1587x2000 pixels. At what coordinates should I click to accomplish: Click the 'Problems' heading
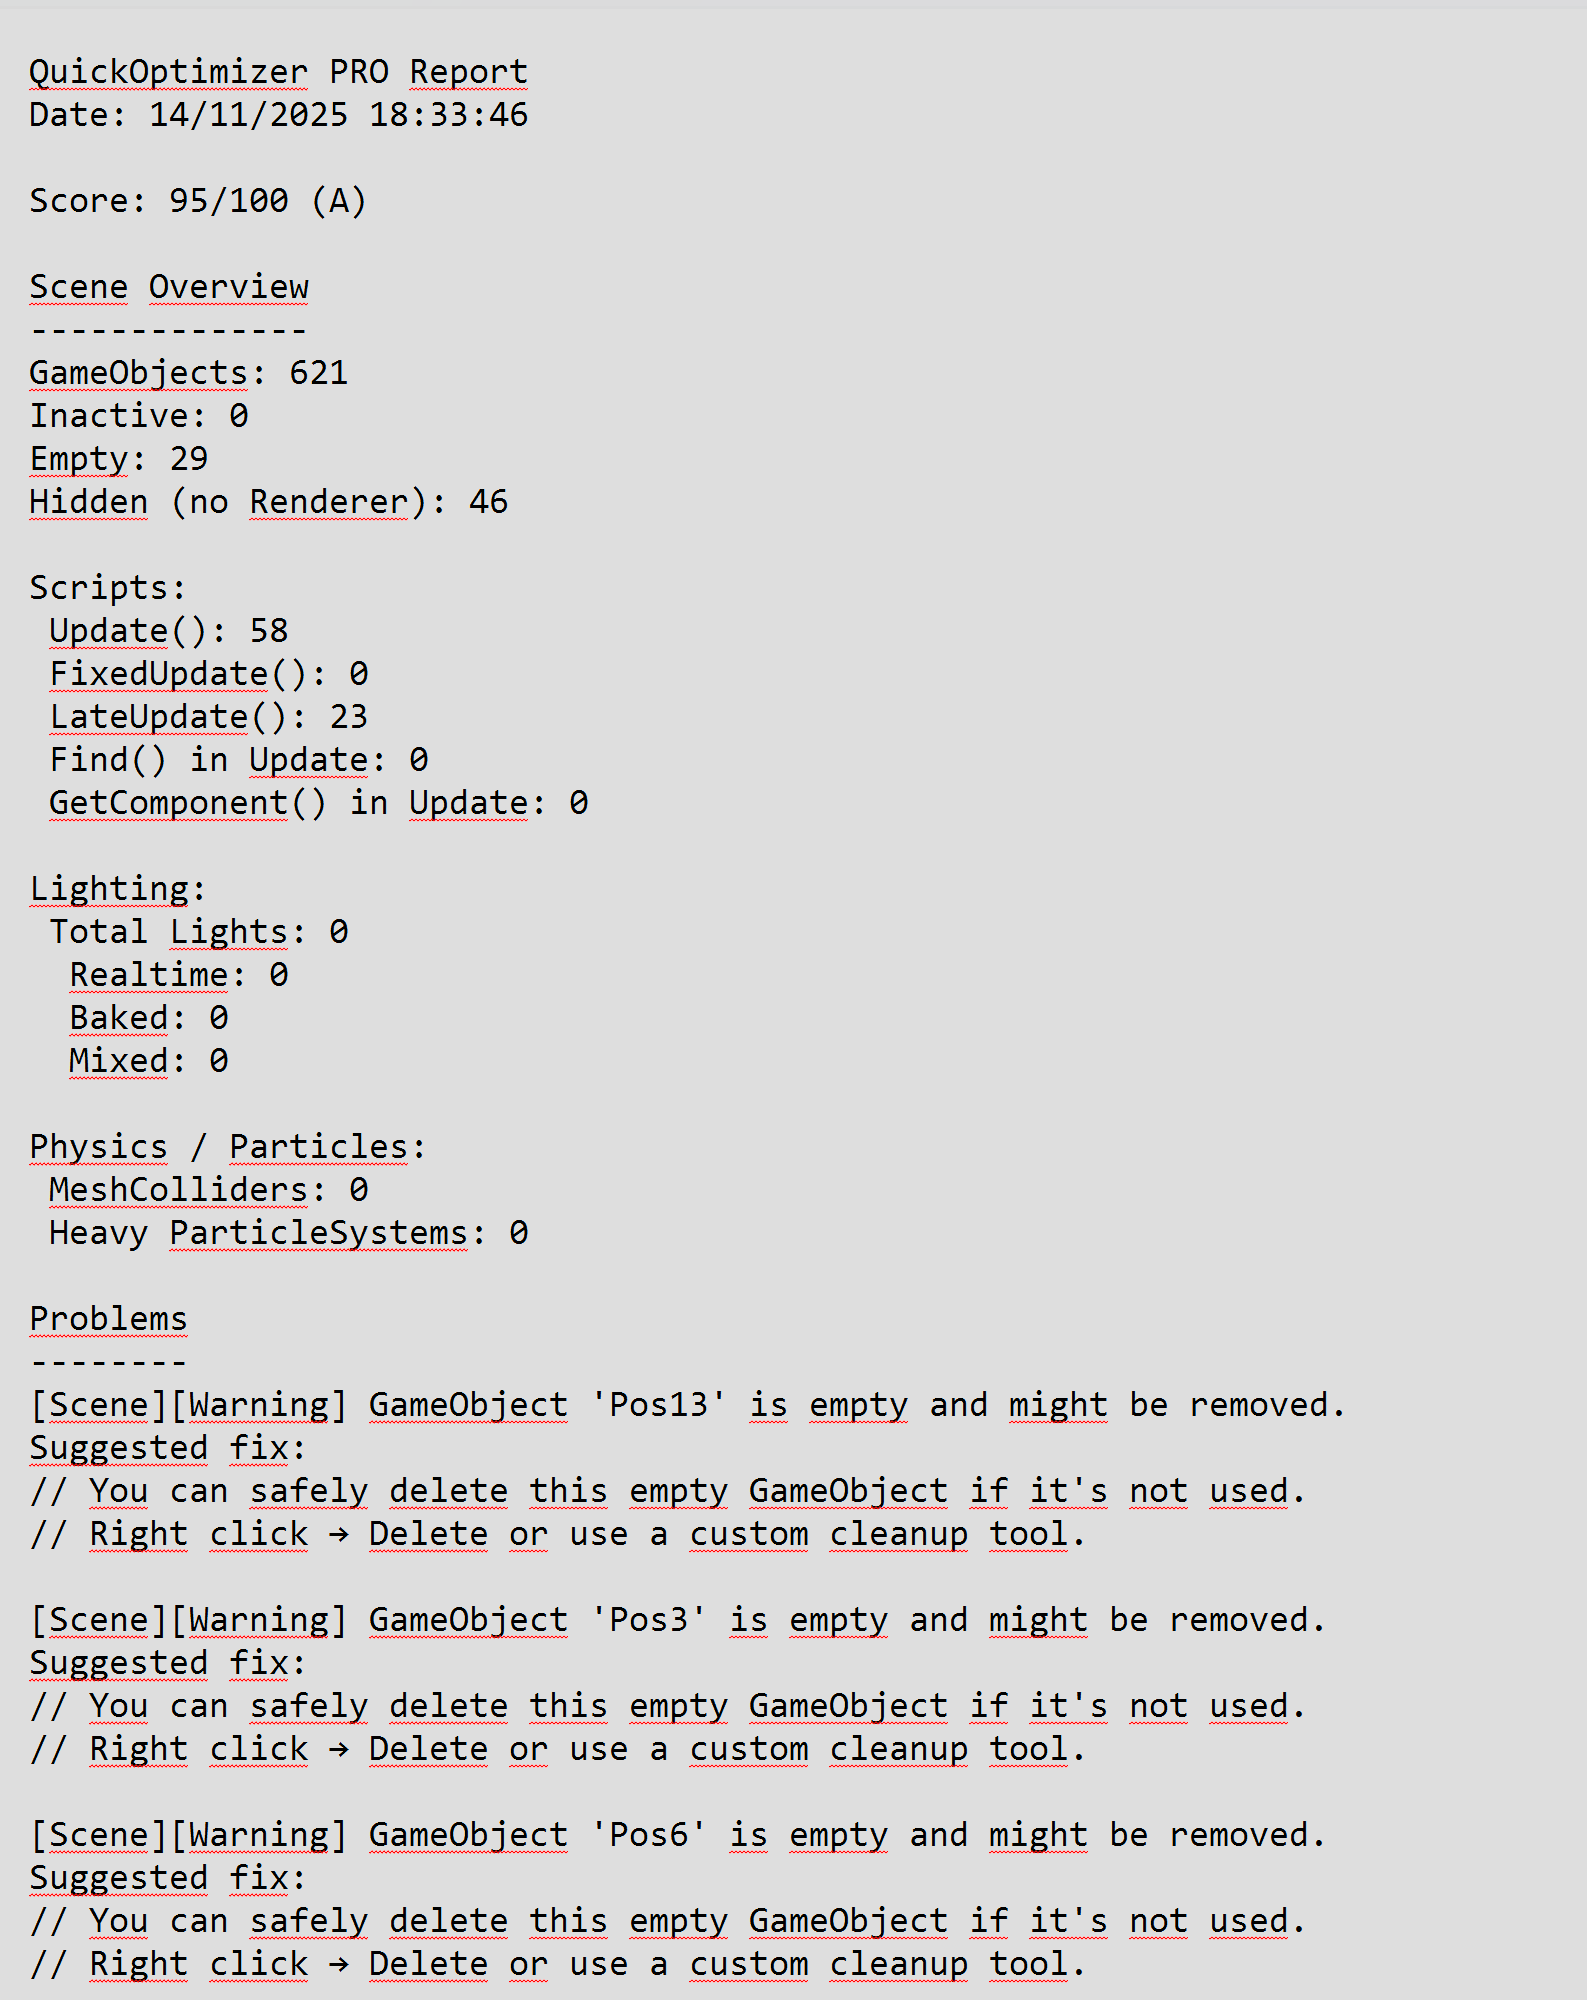[108, 1319]
